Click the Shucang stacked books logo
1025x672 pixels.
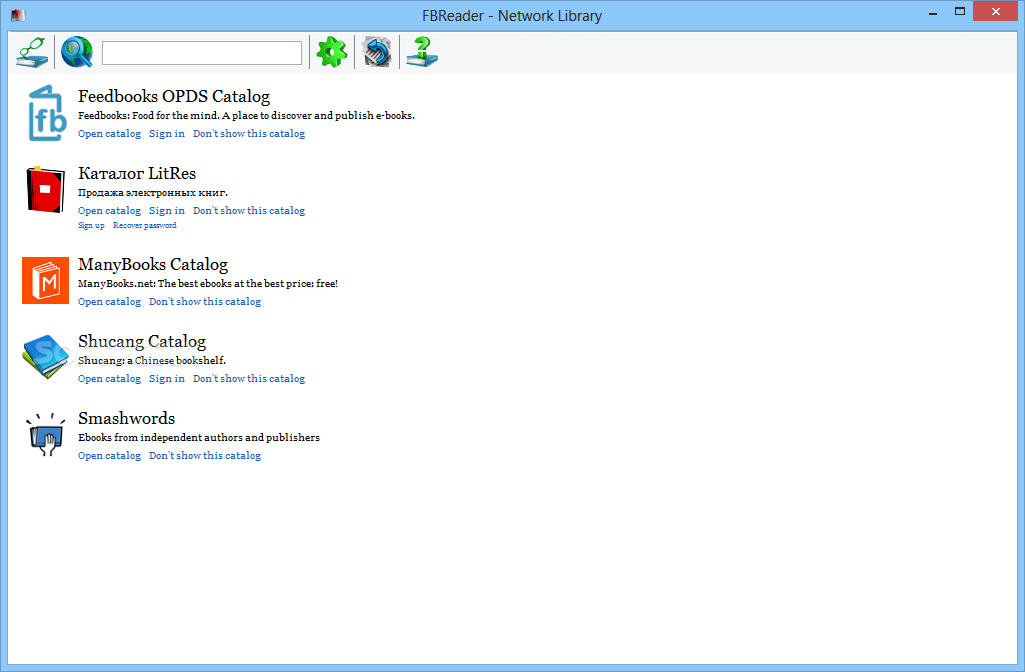click(x=45, y=356)
